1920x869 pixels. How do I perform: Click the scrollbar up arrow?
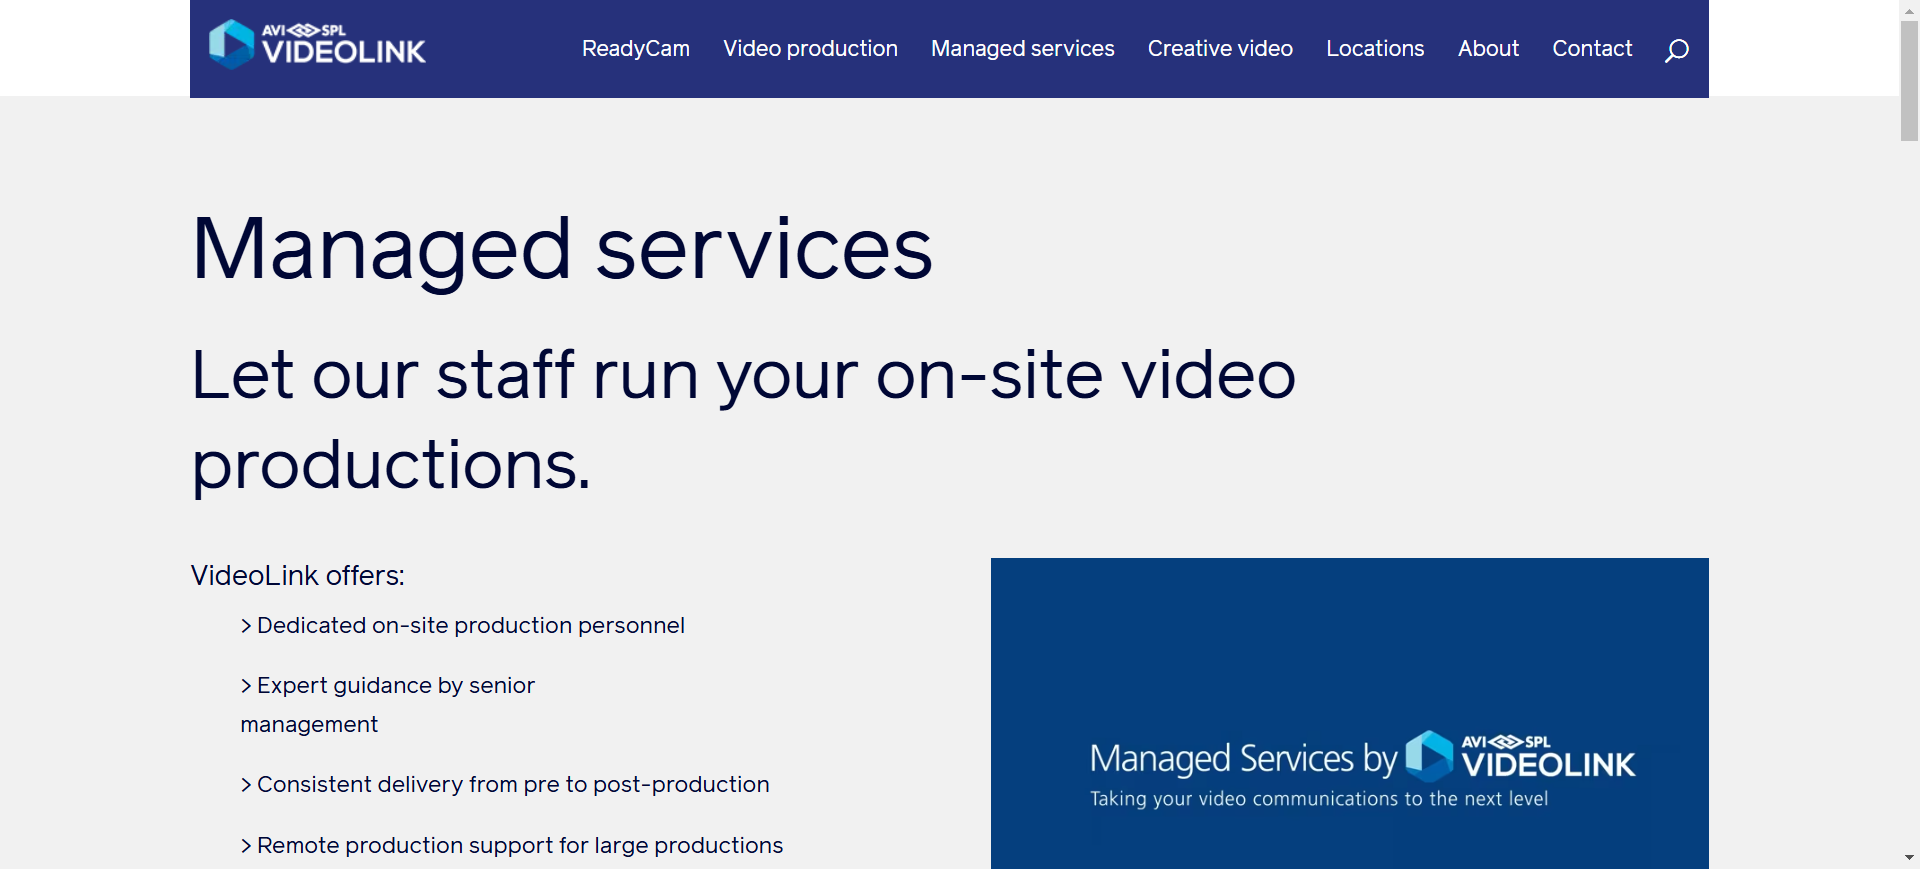1909,10
